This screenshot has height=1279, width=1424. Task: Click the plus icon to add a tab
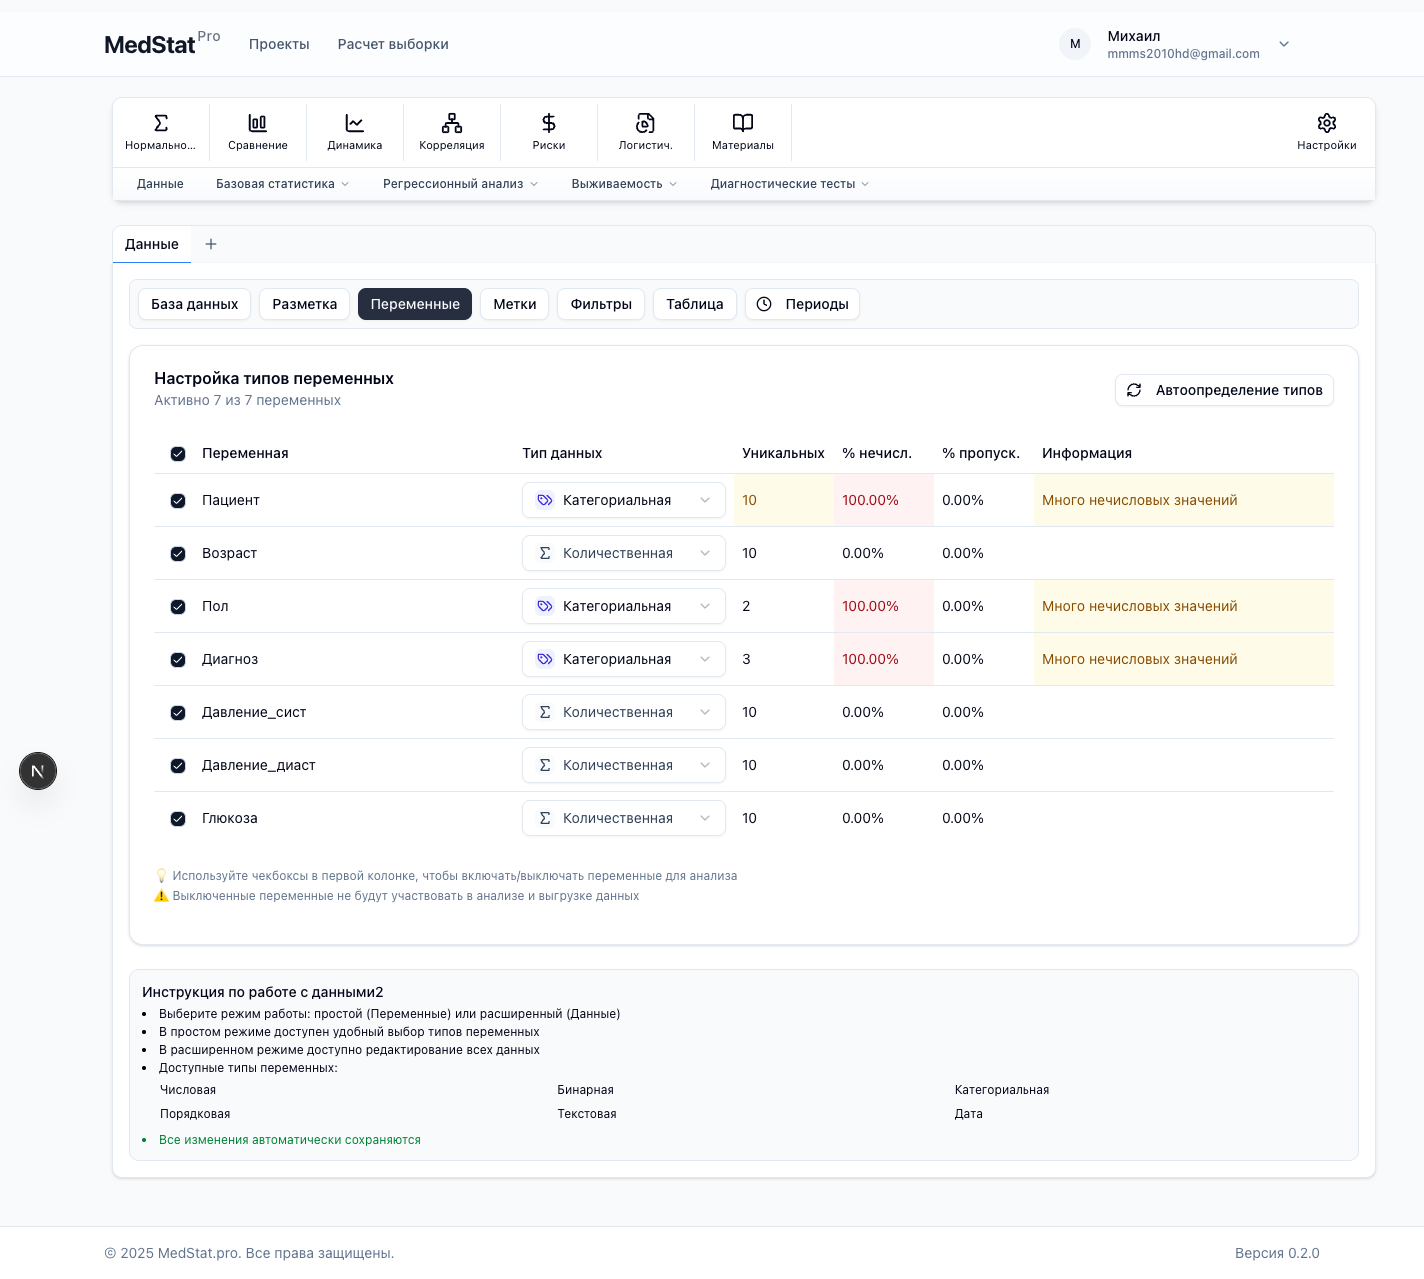(211, 244)
